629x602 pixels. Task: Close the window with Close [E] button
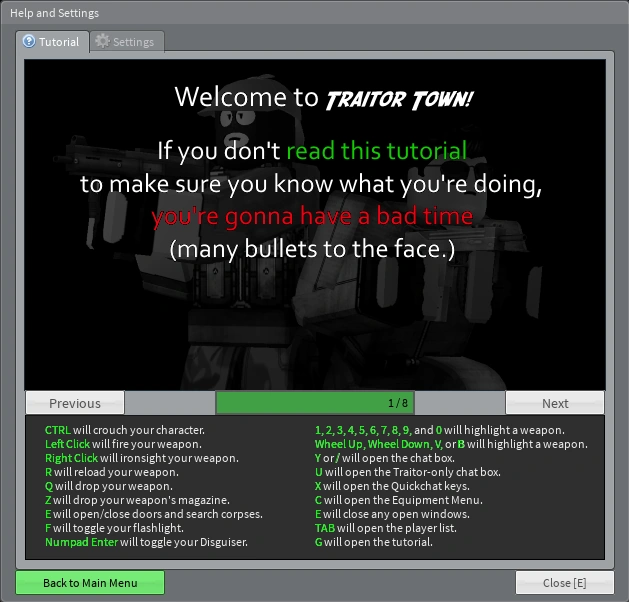(564, 582)
